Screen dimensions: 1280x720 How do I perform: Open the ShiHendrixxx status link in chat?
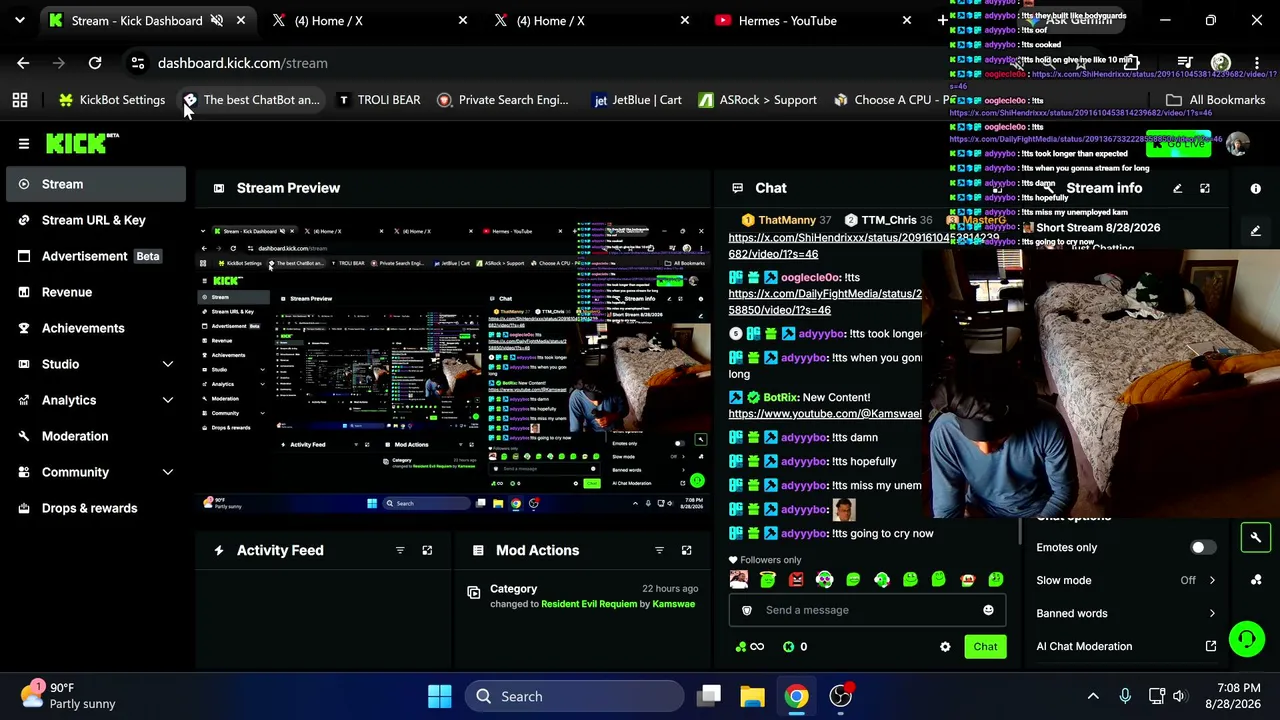point(825,246)
